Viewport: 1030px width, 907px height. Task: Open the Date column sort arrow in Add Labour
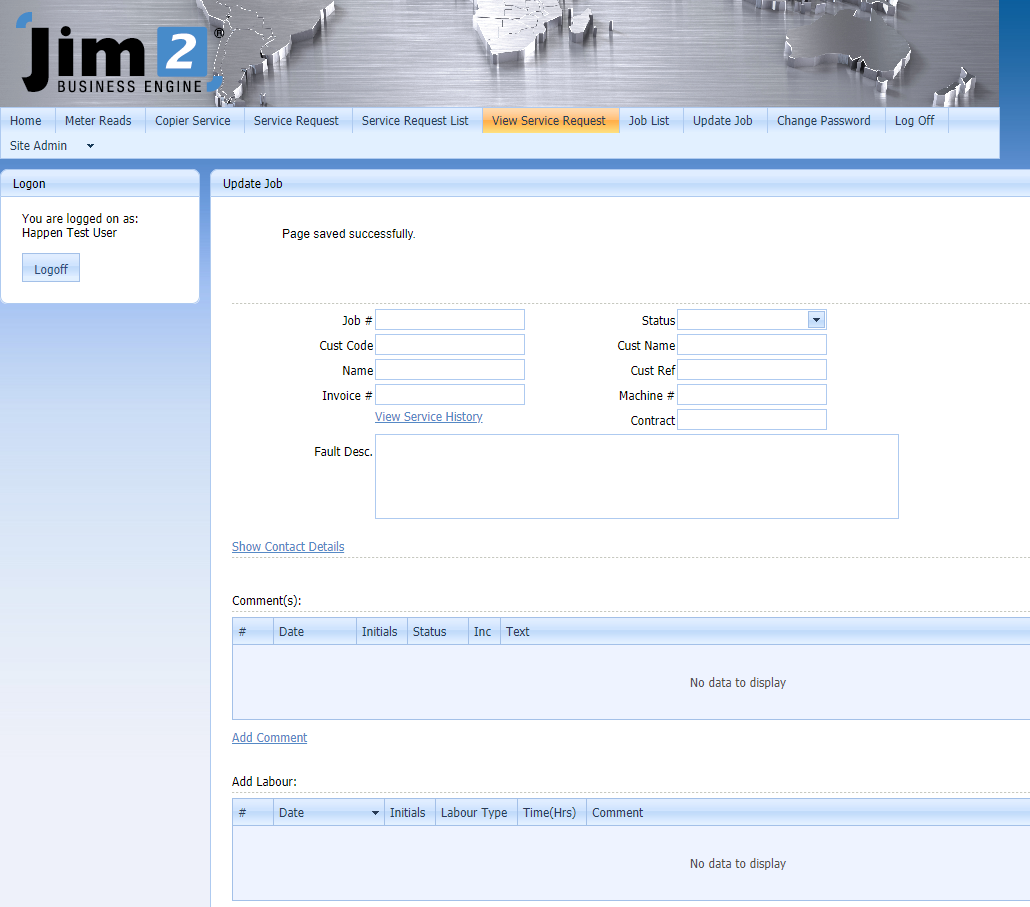(375, 813)
